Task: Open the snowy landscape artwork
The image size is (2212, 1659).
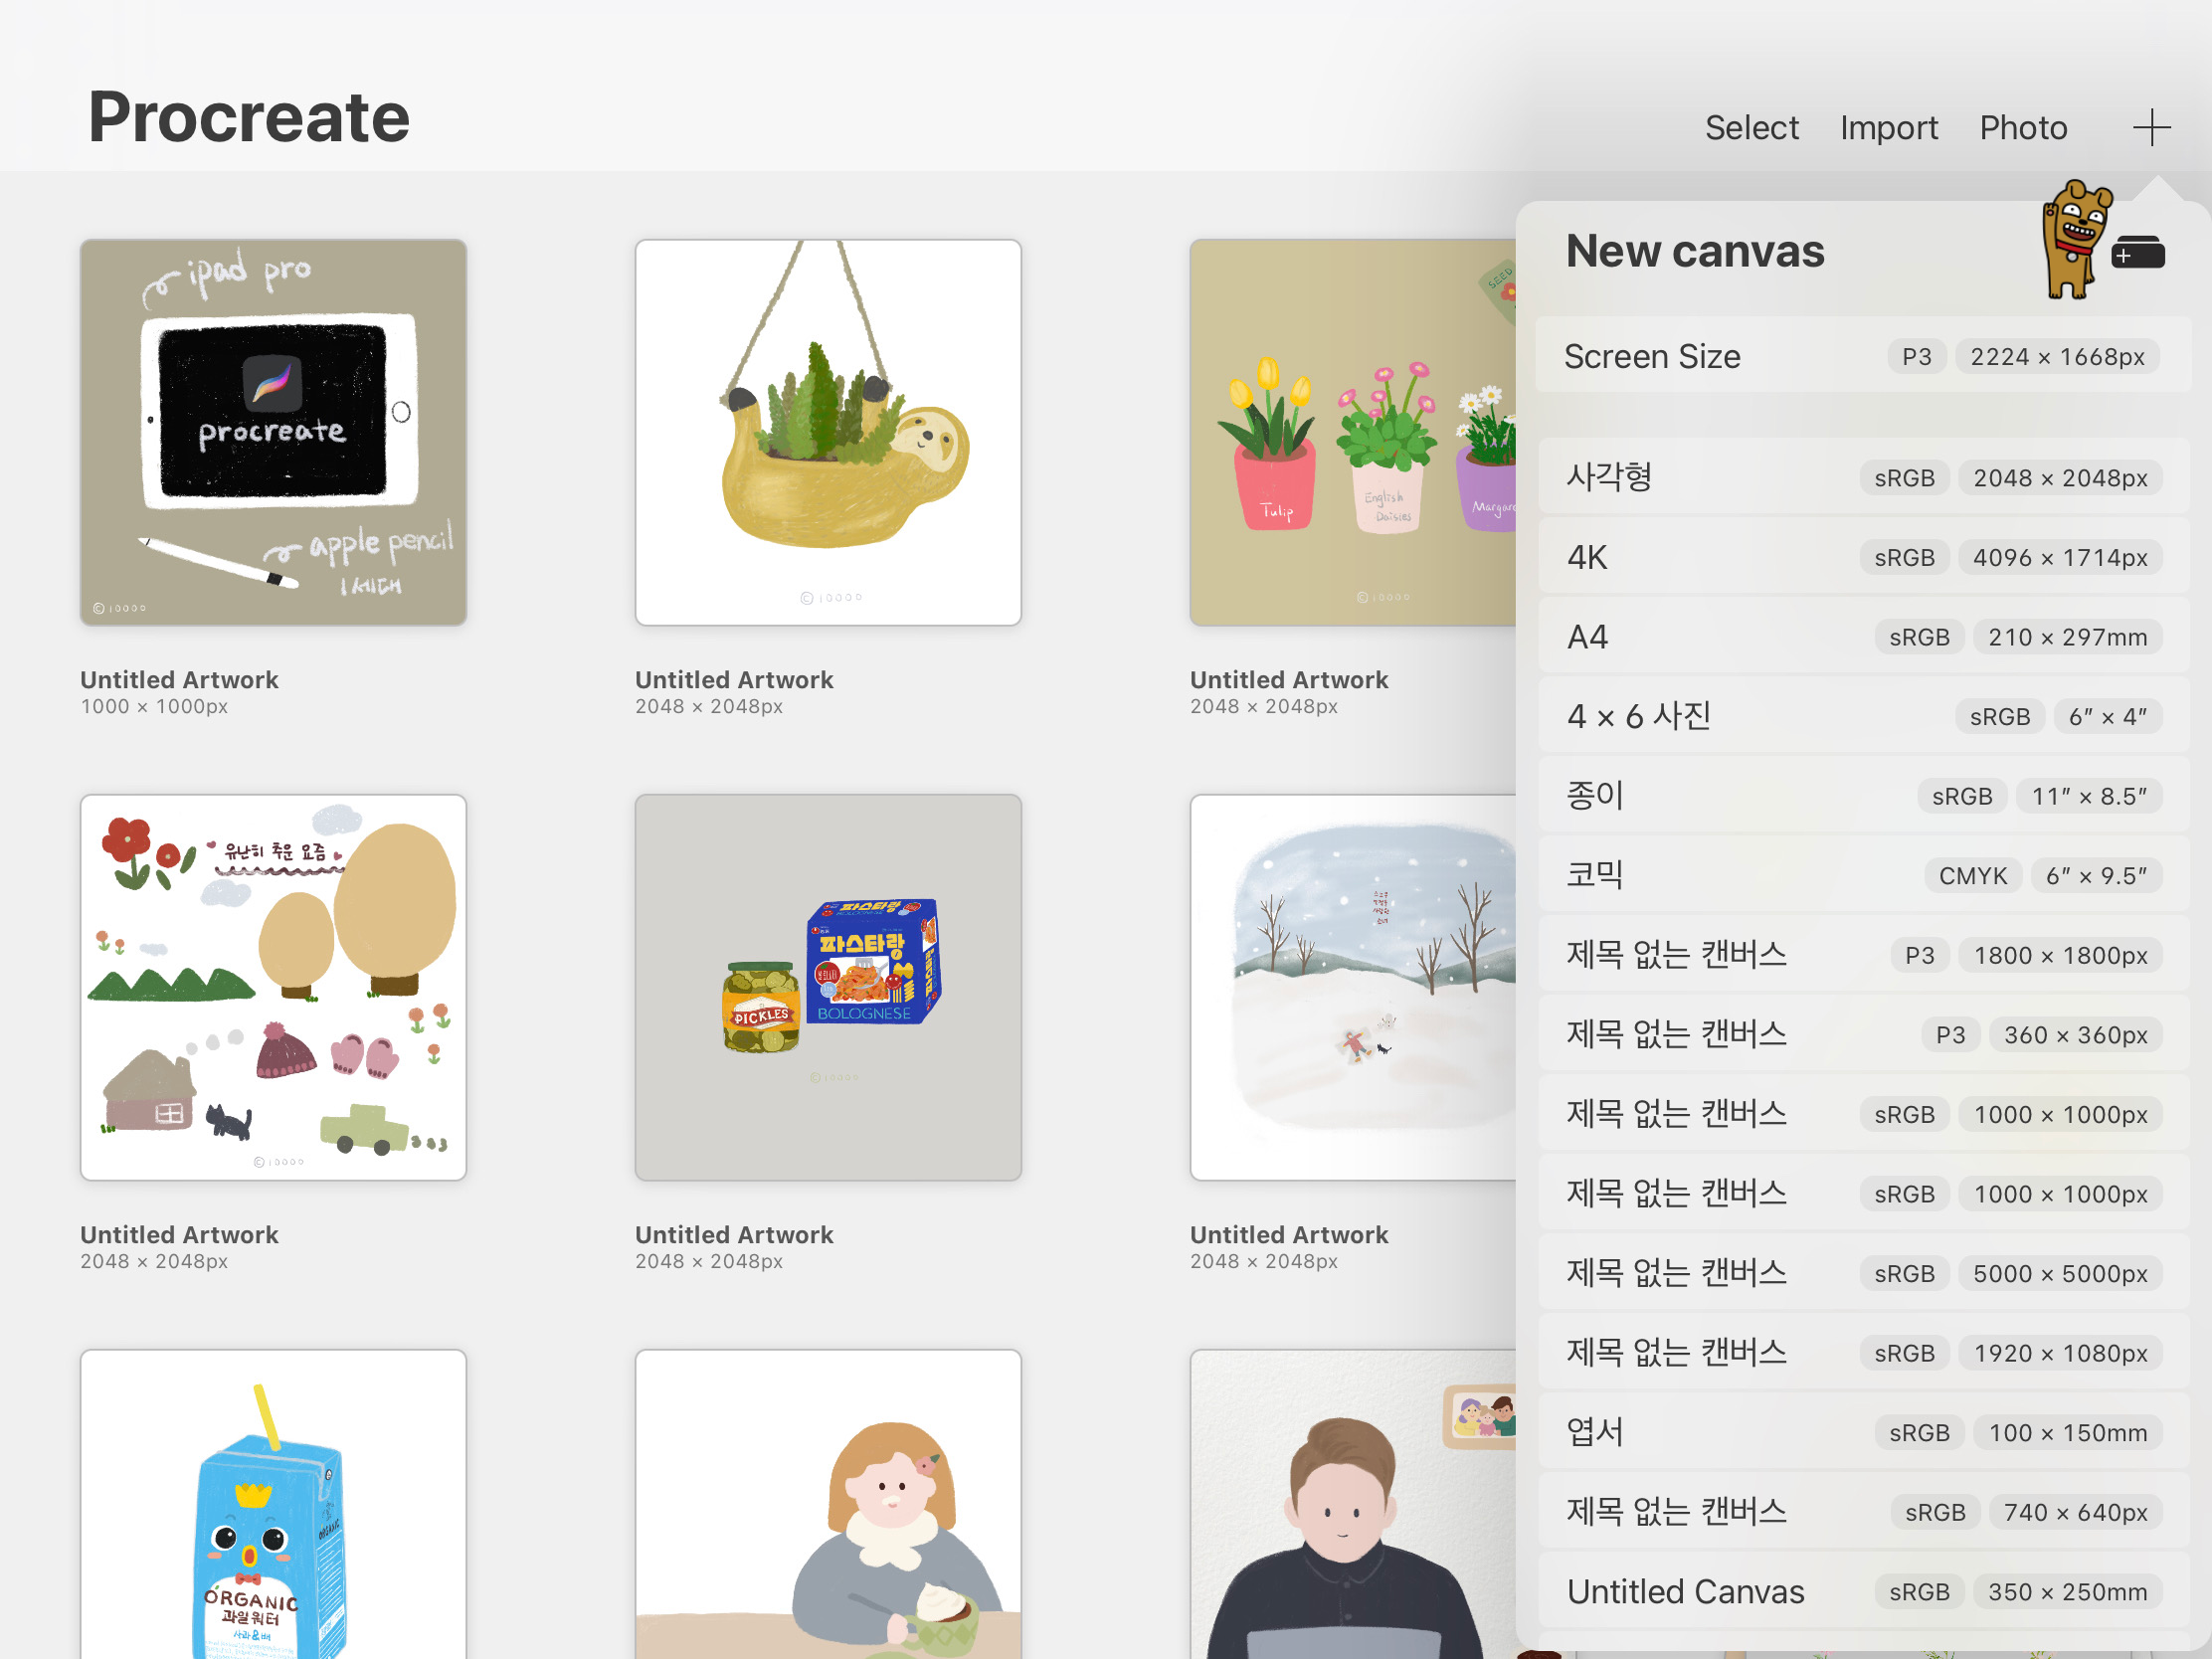Action: point(1353,987)
